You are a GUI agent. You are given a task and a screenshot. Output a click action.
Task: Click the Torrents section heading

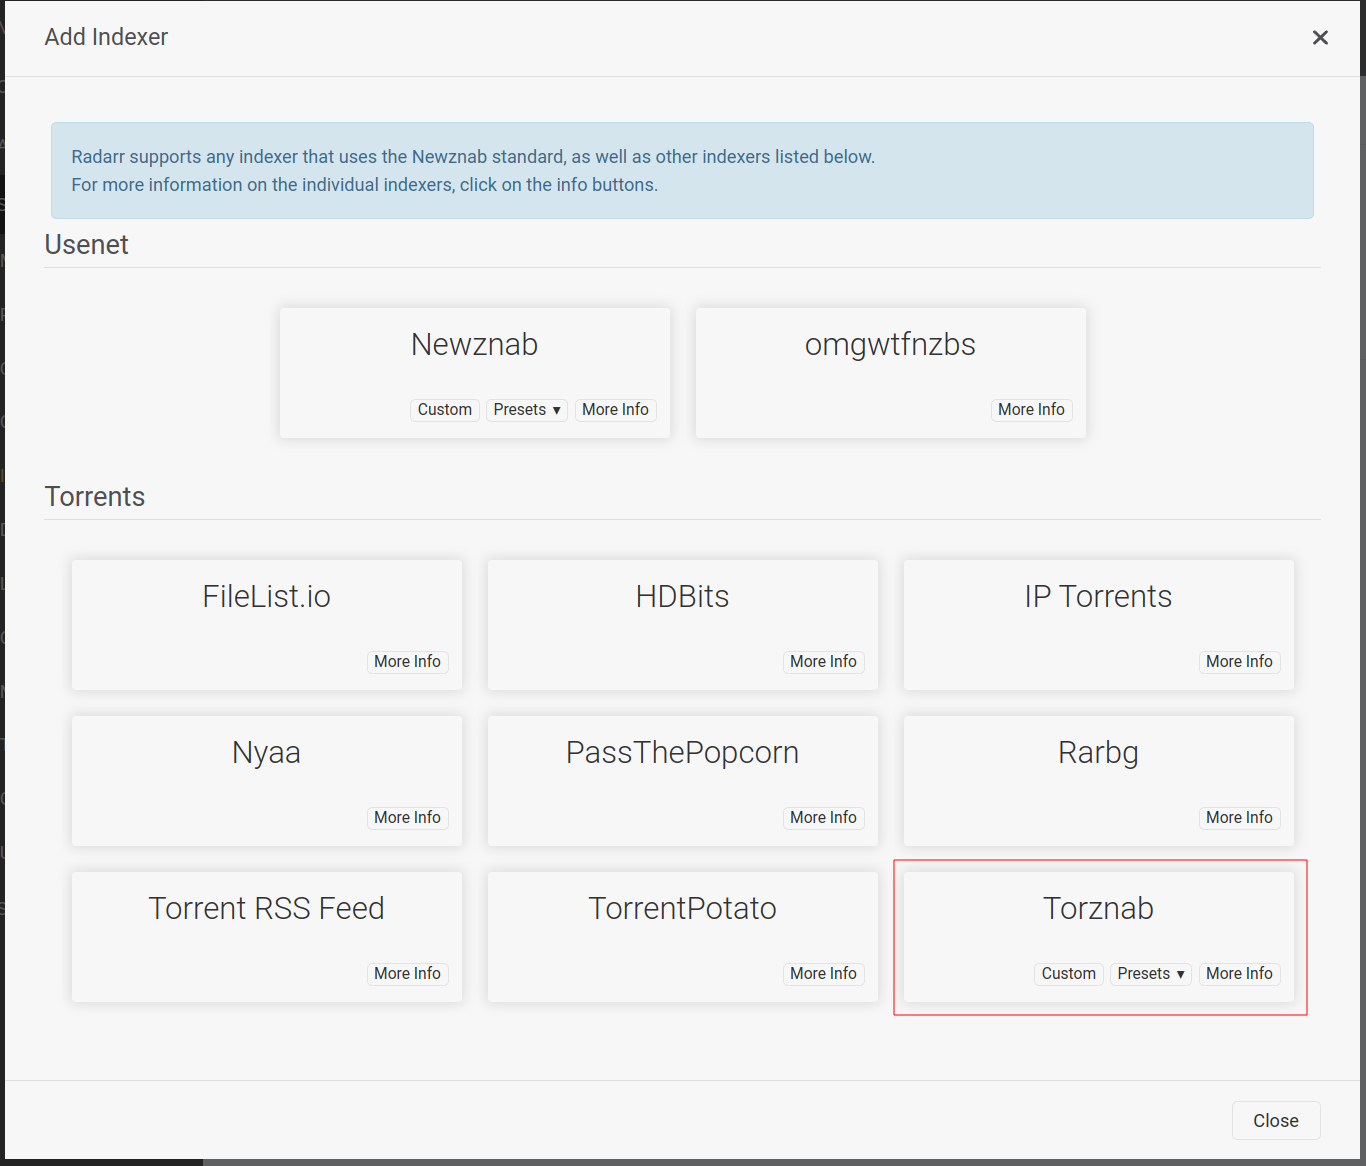click(95, 497)
